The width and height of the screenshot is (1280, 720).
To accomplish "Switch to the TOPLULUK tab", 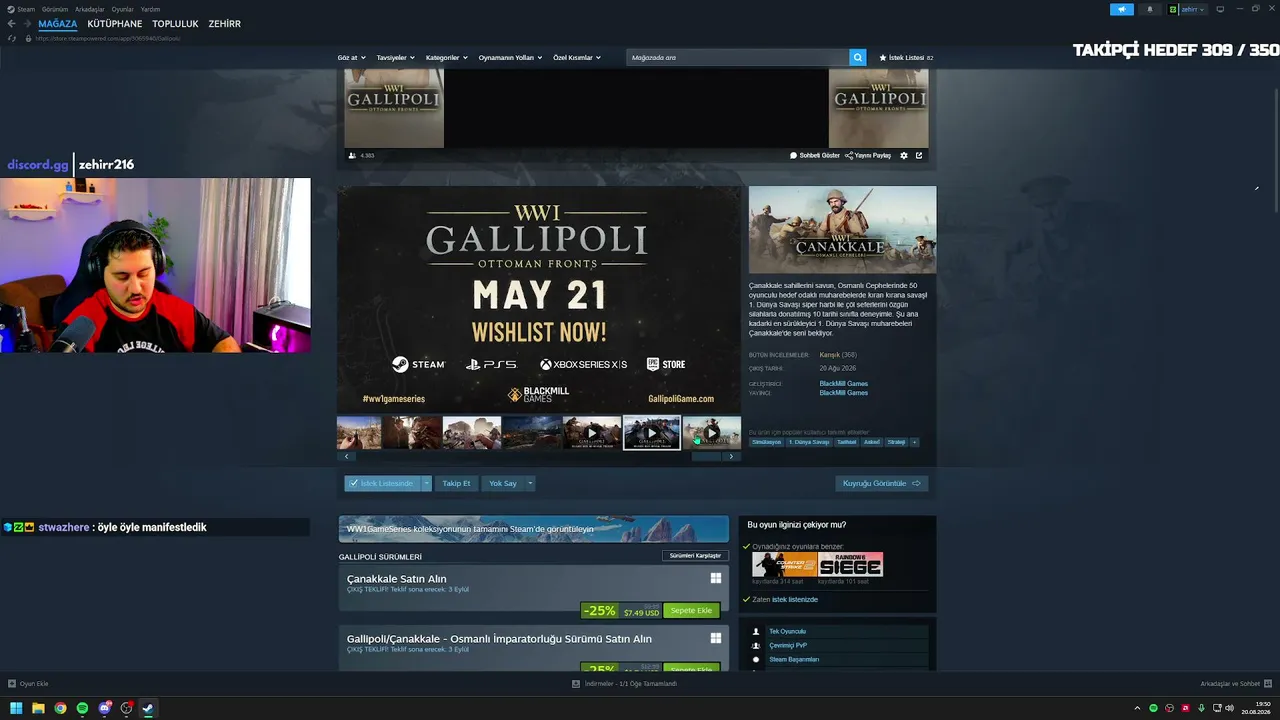I will click(175, 24).
